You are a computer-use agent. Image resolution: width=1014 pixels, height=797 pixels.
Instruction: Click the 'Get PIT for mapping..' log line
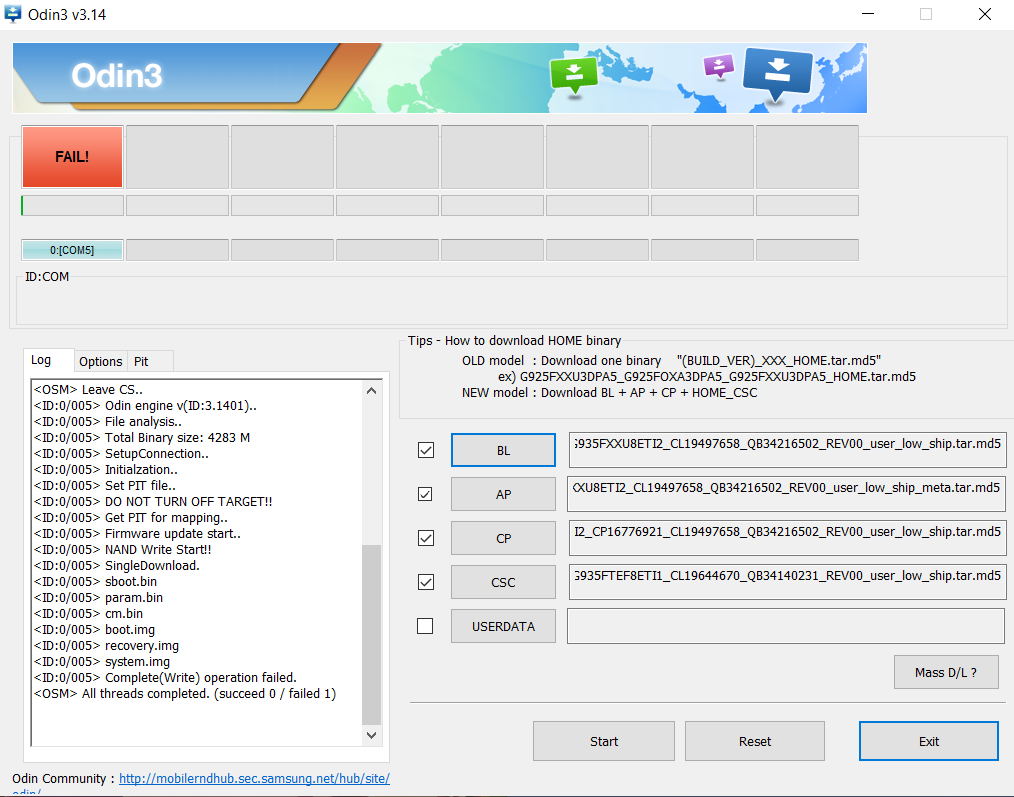pyautogui.click(x=131, y=518)
